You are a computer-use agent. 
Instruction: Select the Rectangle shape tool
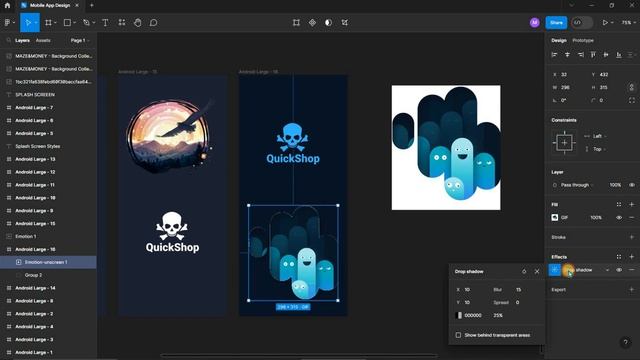[x=67, y=23]
